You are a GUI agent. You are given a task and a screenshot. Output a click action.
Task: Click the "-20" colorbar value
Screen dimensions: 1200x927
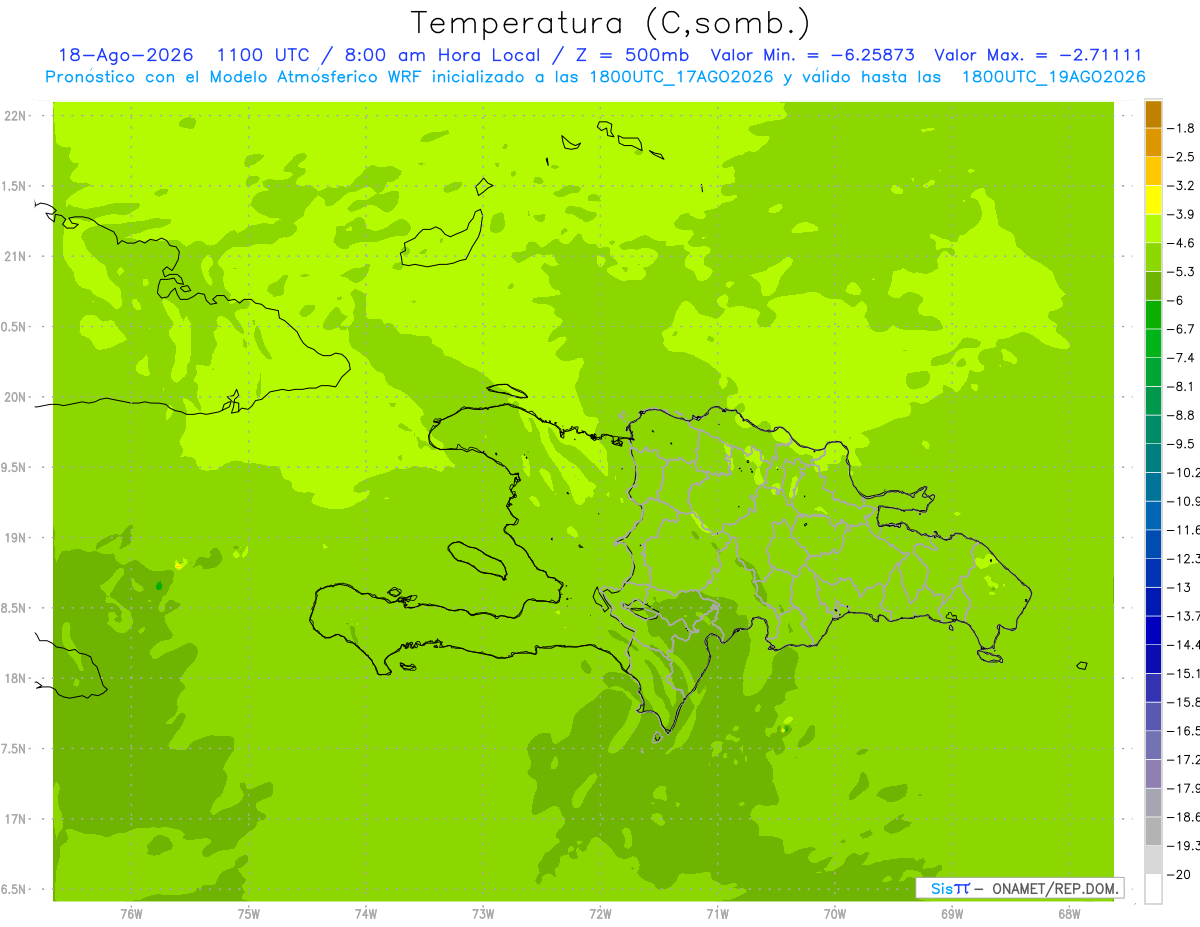click(1181, 875)
